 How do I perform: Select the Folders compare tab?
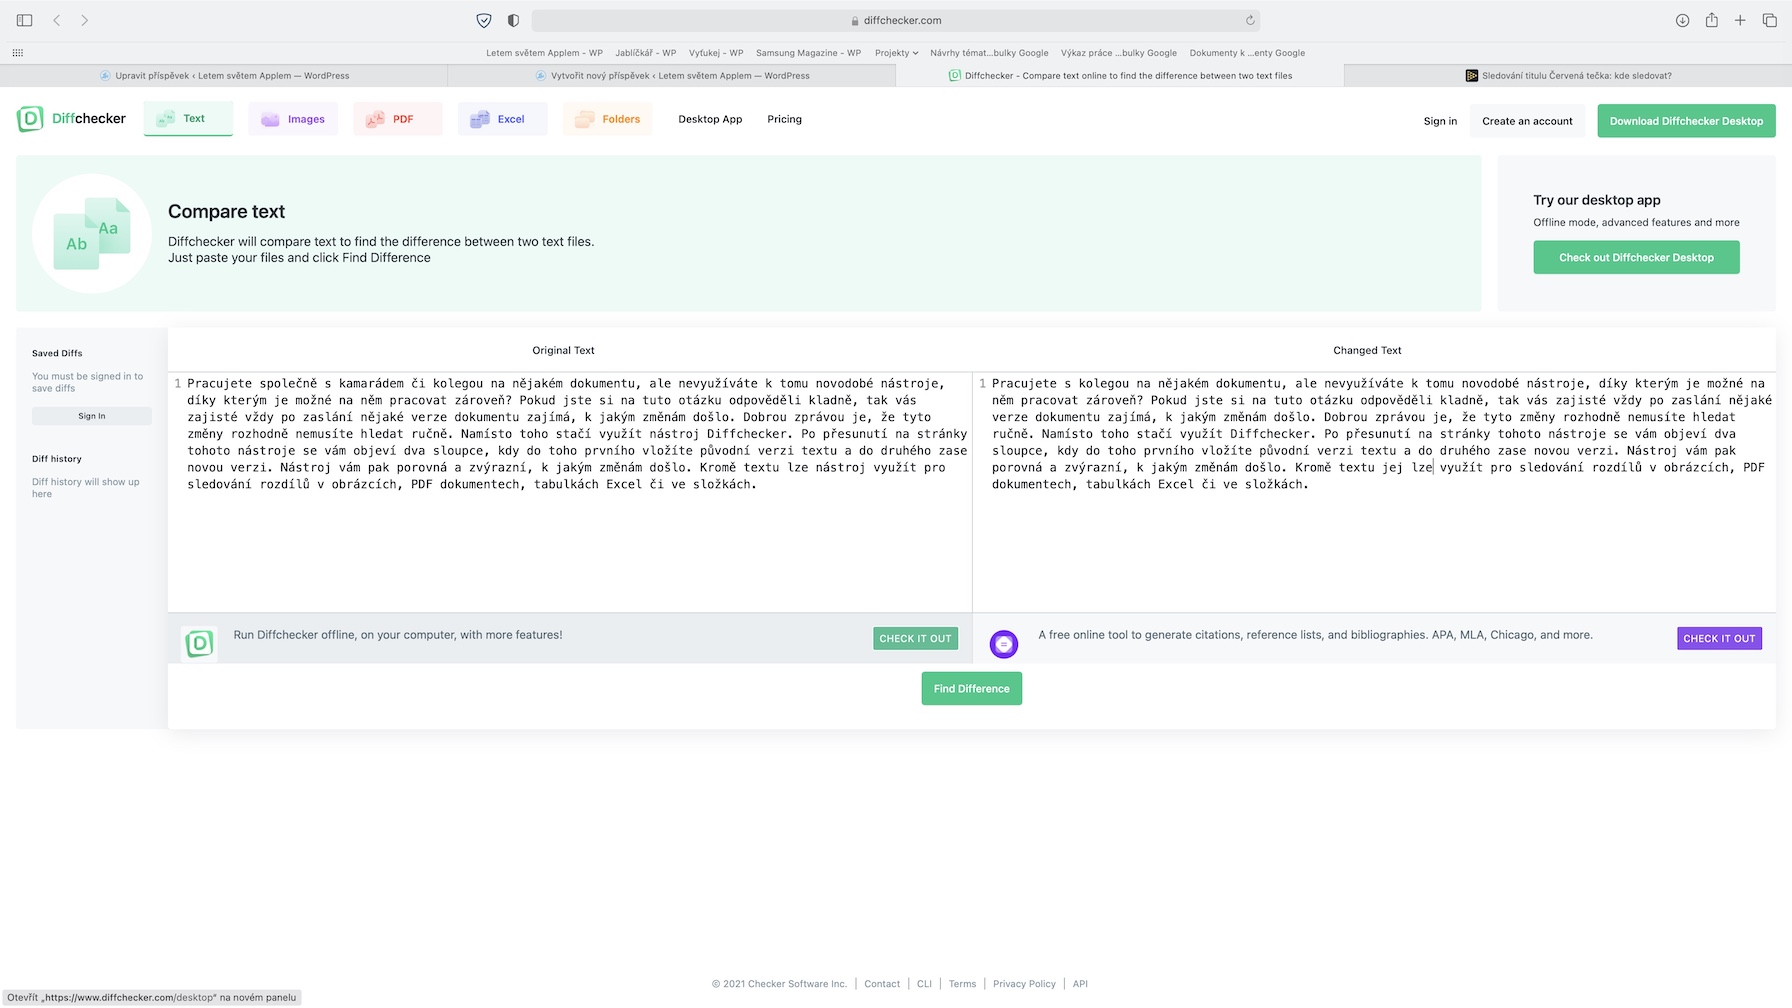click(608, 119)
